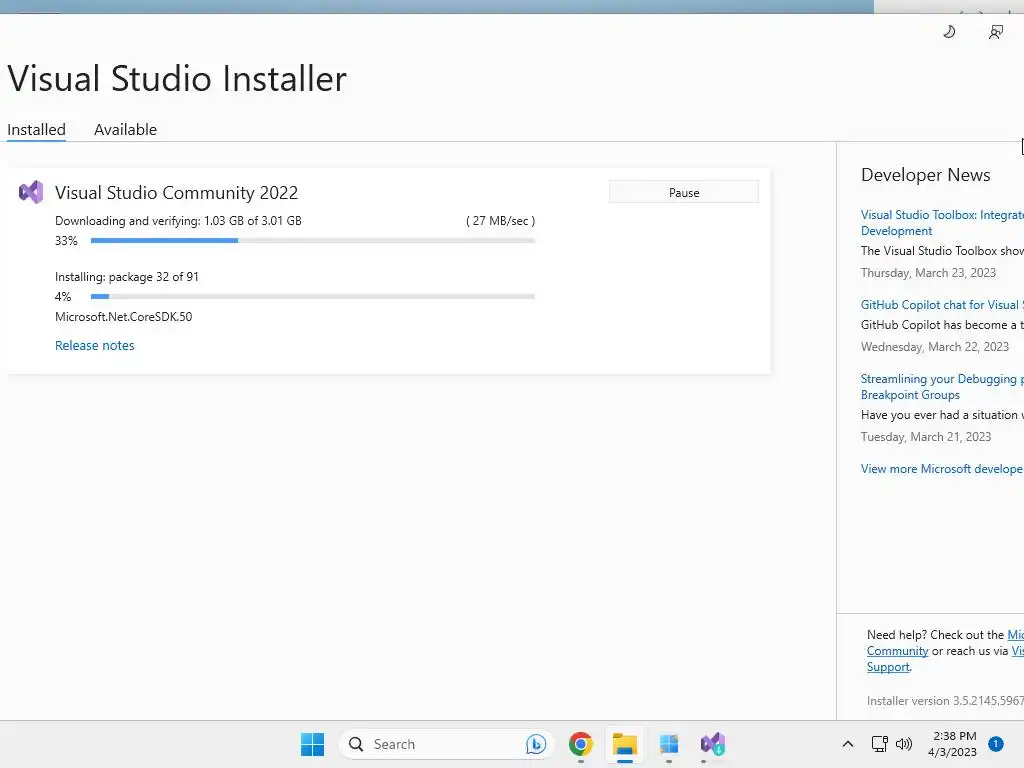
Task: Click the Thursday, March 23, 2023 date
Action: (928, 273)
